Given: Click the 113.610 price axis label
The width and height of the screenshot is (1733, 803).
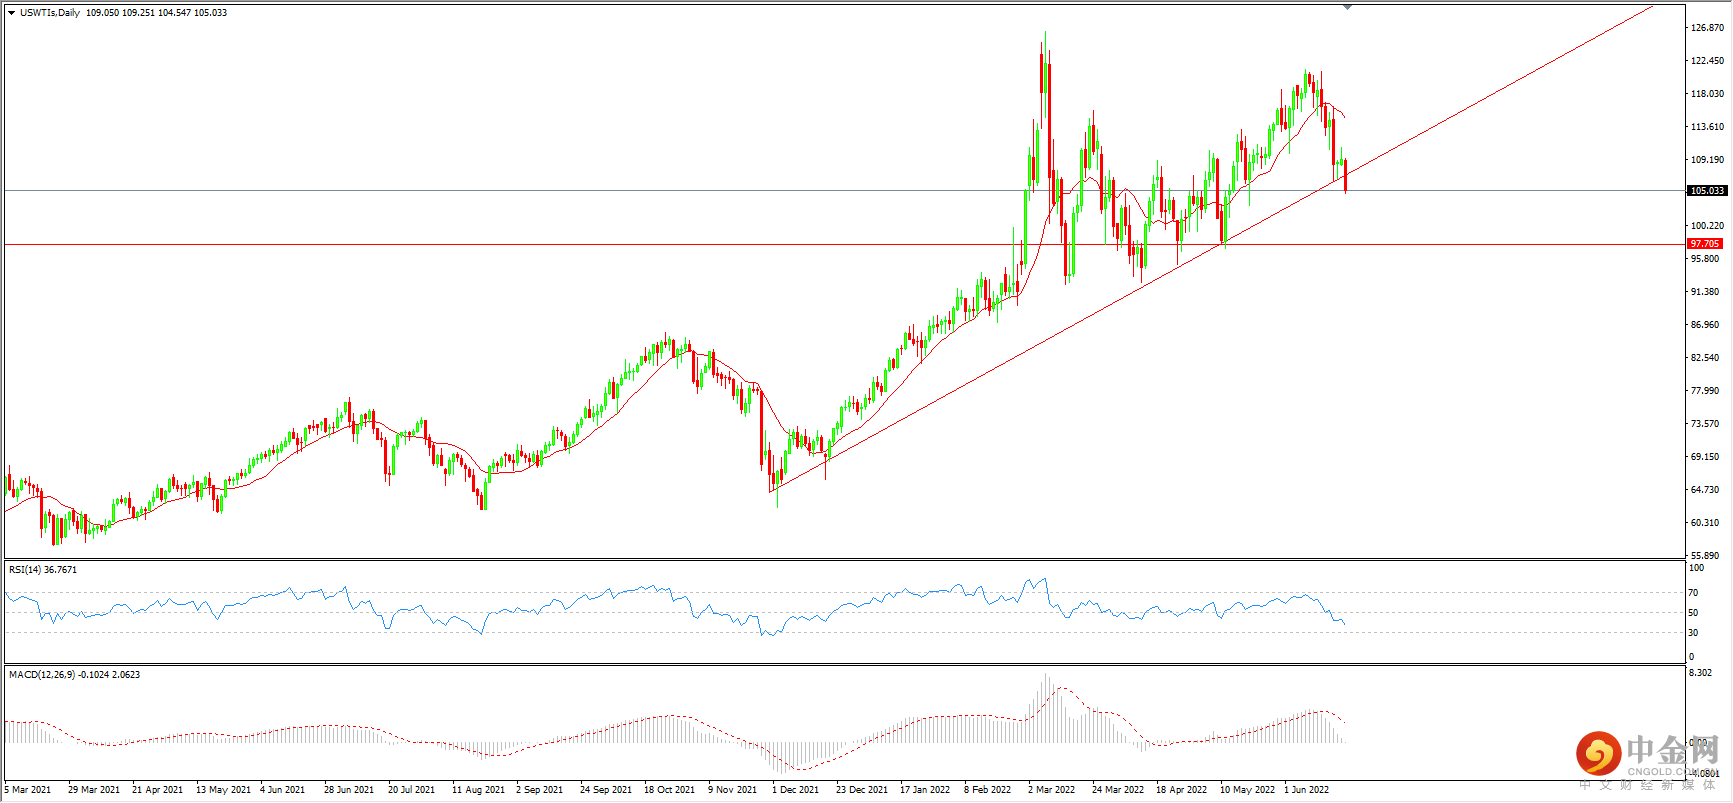Looking at the screenshot, I should (1707, 127).
